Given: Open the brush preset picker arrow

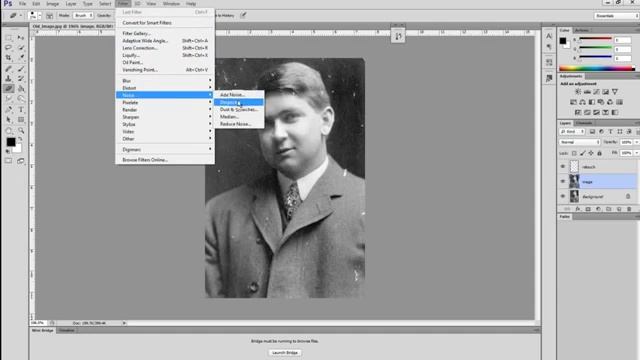Looking at the screenshot, I should [40, 16].
